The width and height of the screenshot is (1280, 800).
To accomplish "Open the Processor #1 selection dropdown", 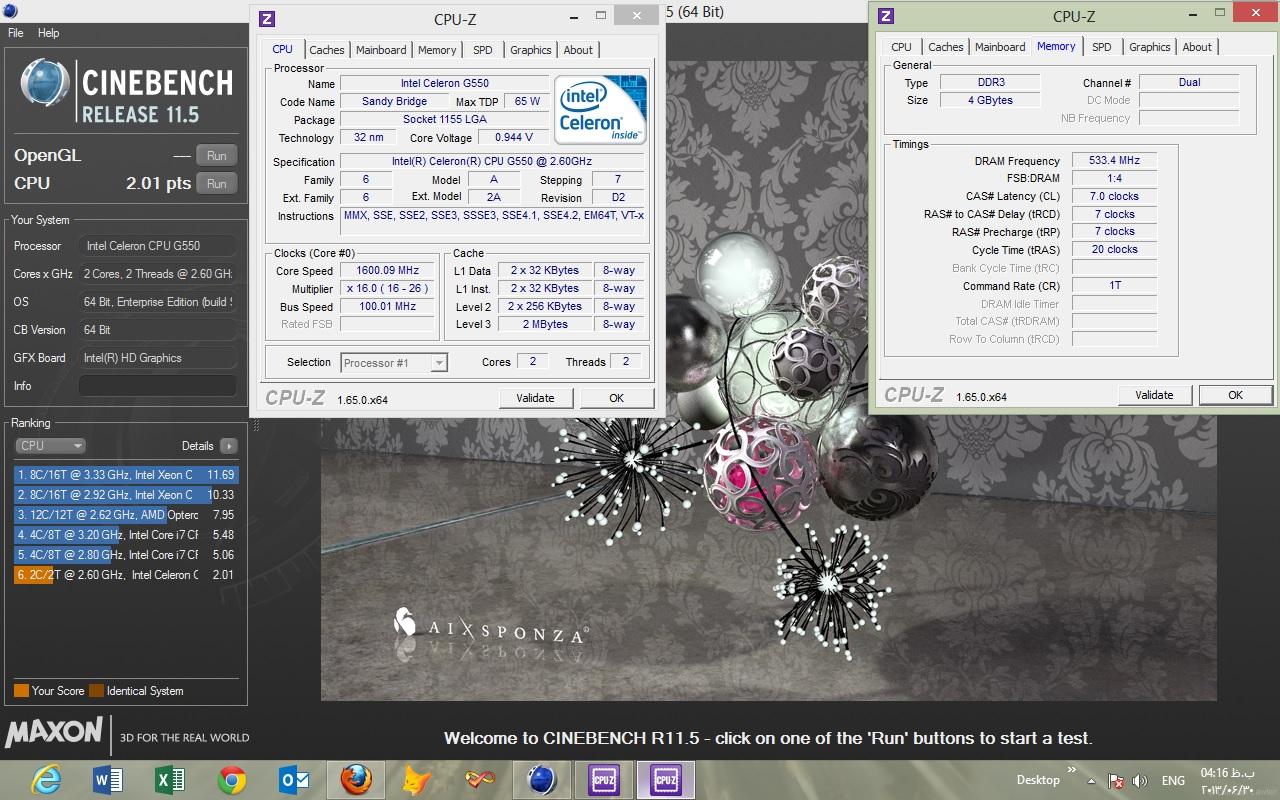I will [394, 363].
